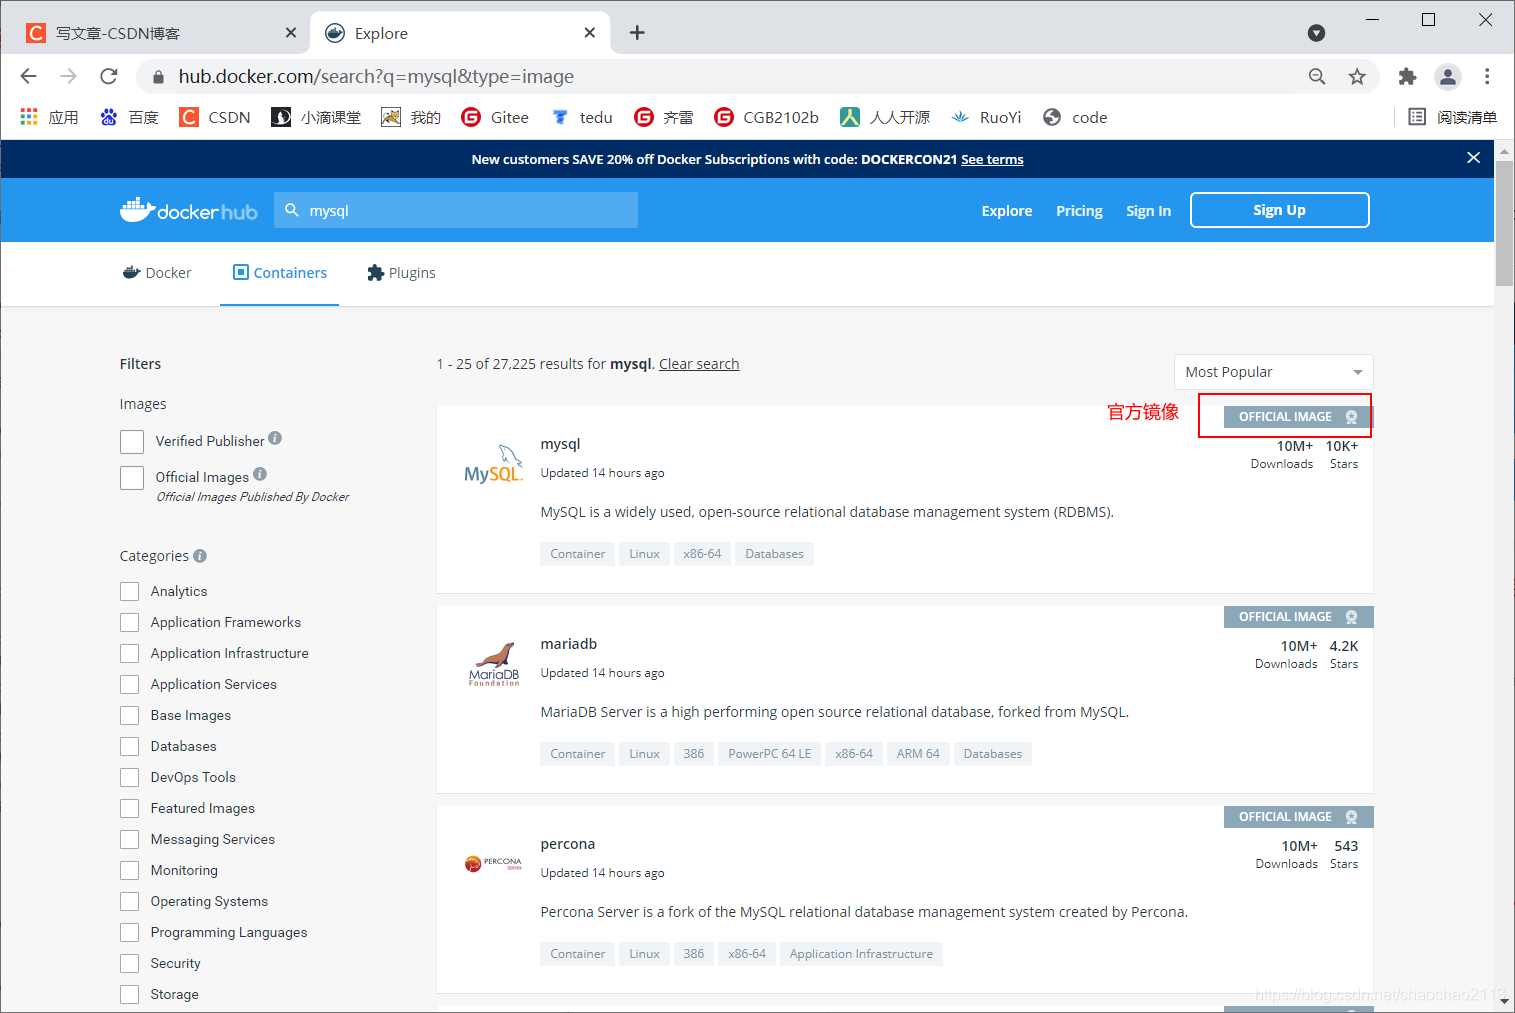Open the RuoYi bookmark
Image resolution: width=1515 pixels, height=1013 pixels.
click(x=986, y=117)
